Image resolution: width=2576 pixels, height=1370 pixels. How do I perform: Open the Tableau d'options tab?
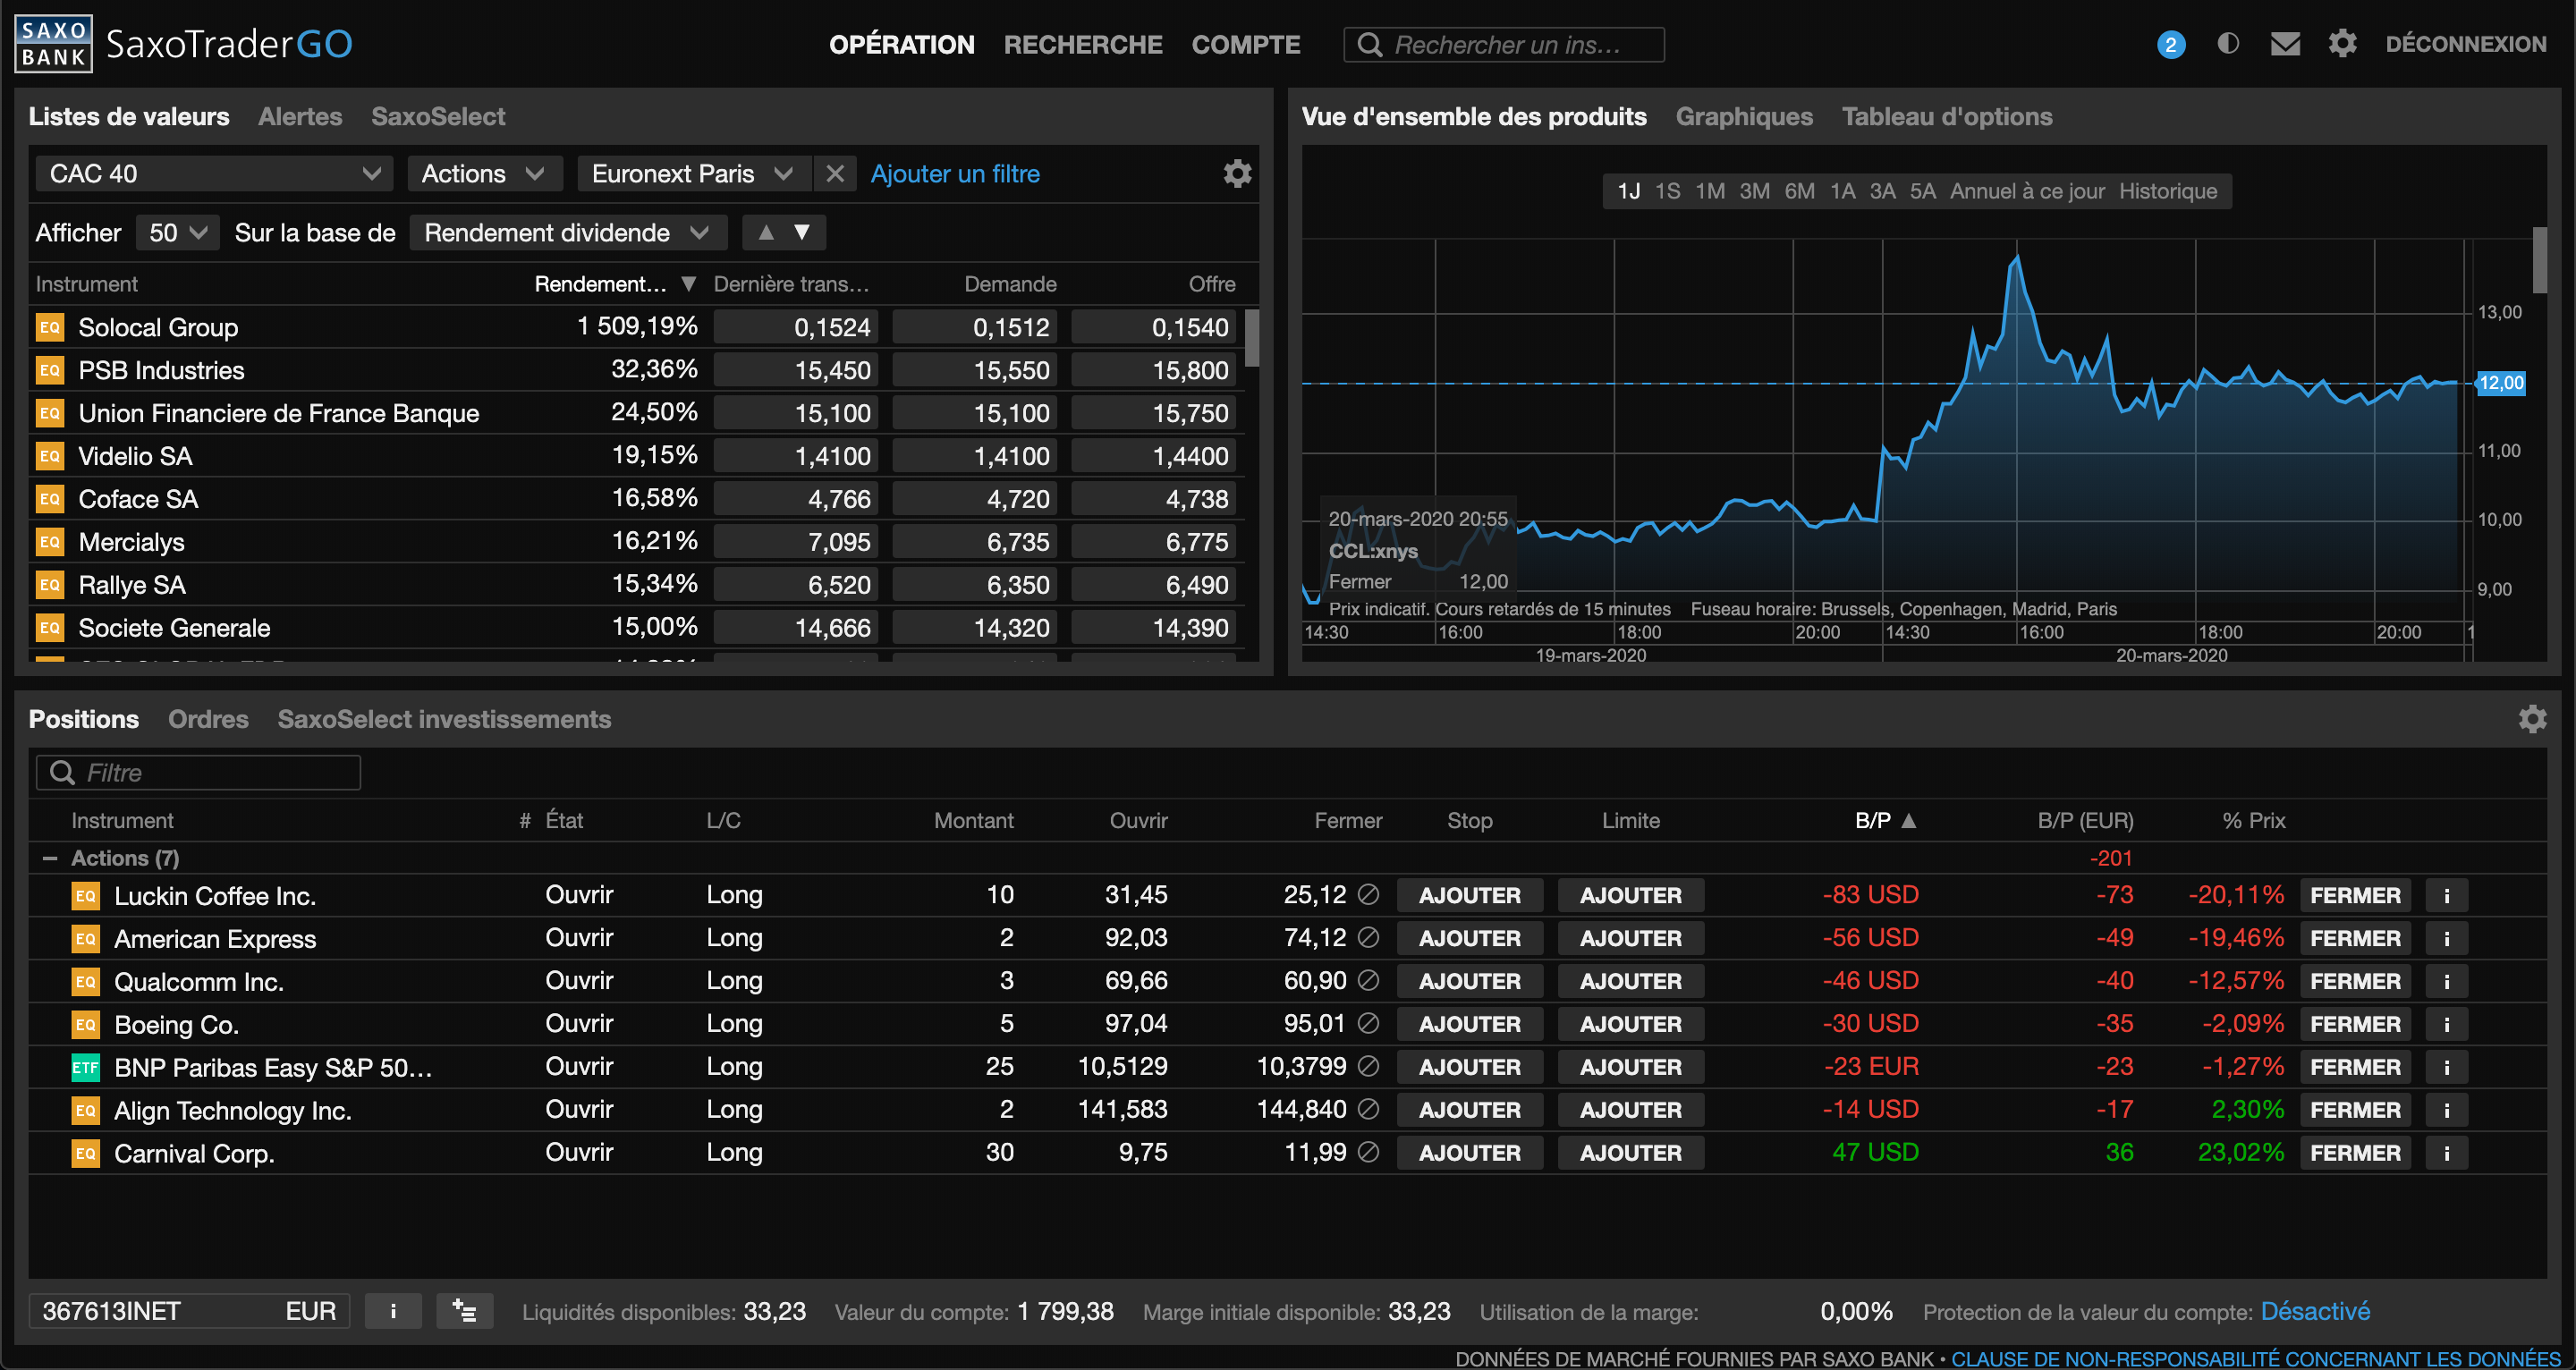tap(1947, 117)
